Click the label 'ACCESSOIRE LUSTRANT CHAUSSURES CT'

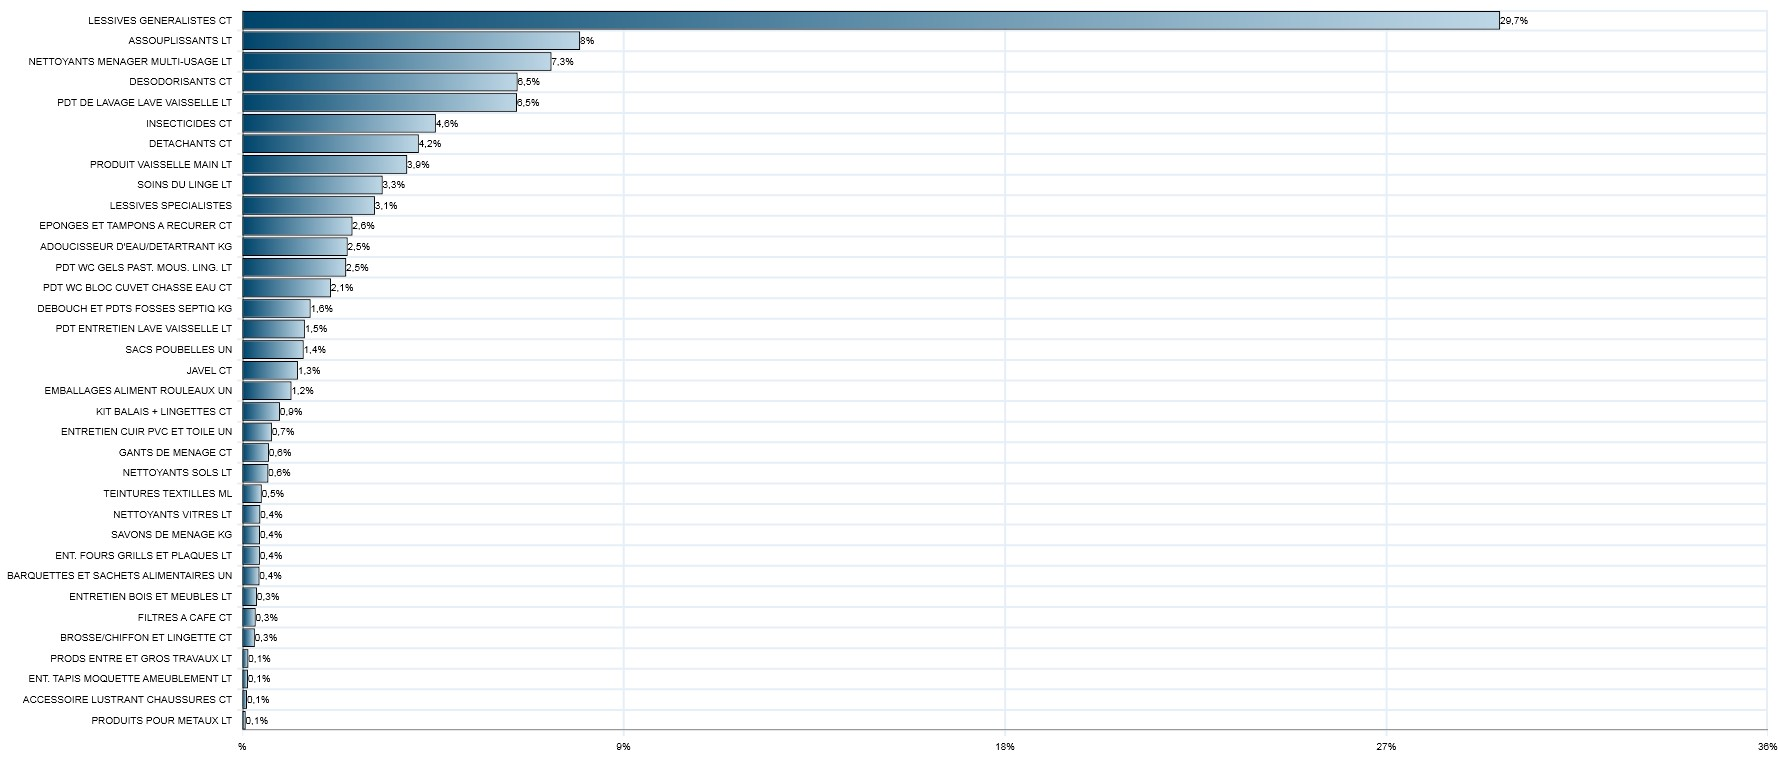128,699
